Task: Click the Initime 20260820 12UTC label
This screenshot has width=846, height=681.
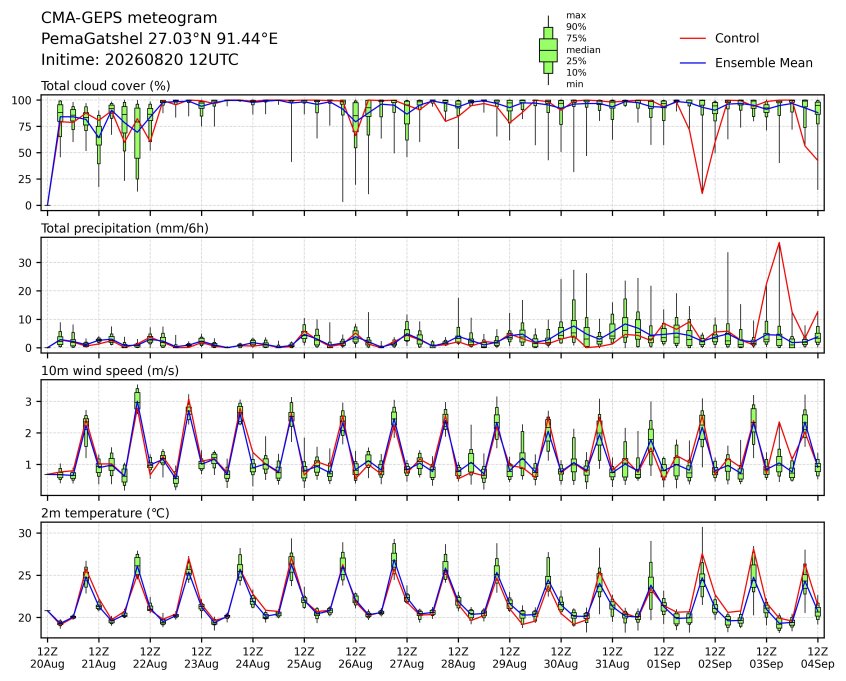Action: 140,59
